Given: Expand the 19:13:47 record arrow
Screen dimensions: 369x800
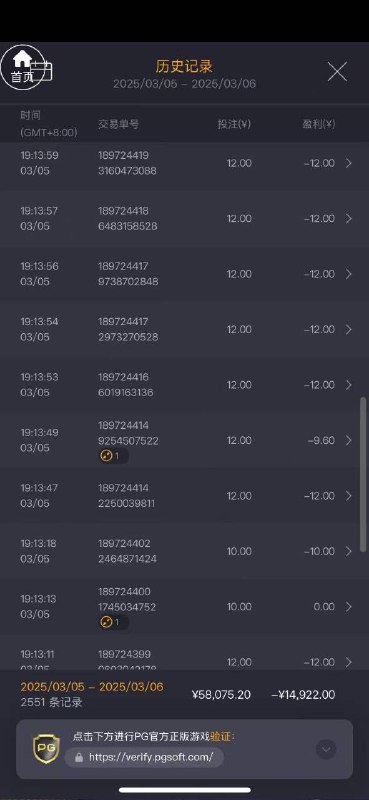Looking at the screenshot, I should pos(349,495).
